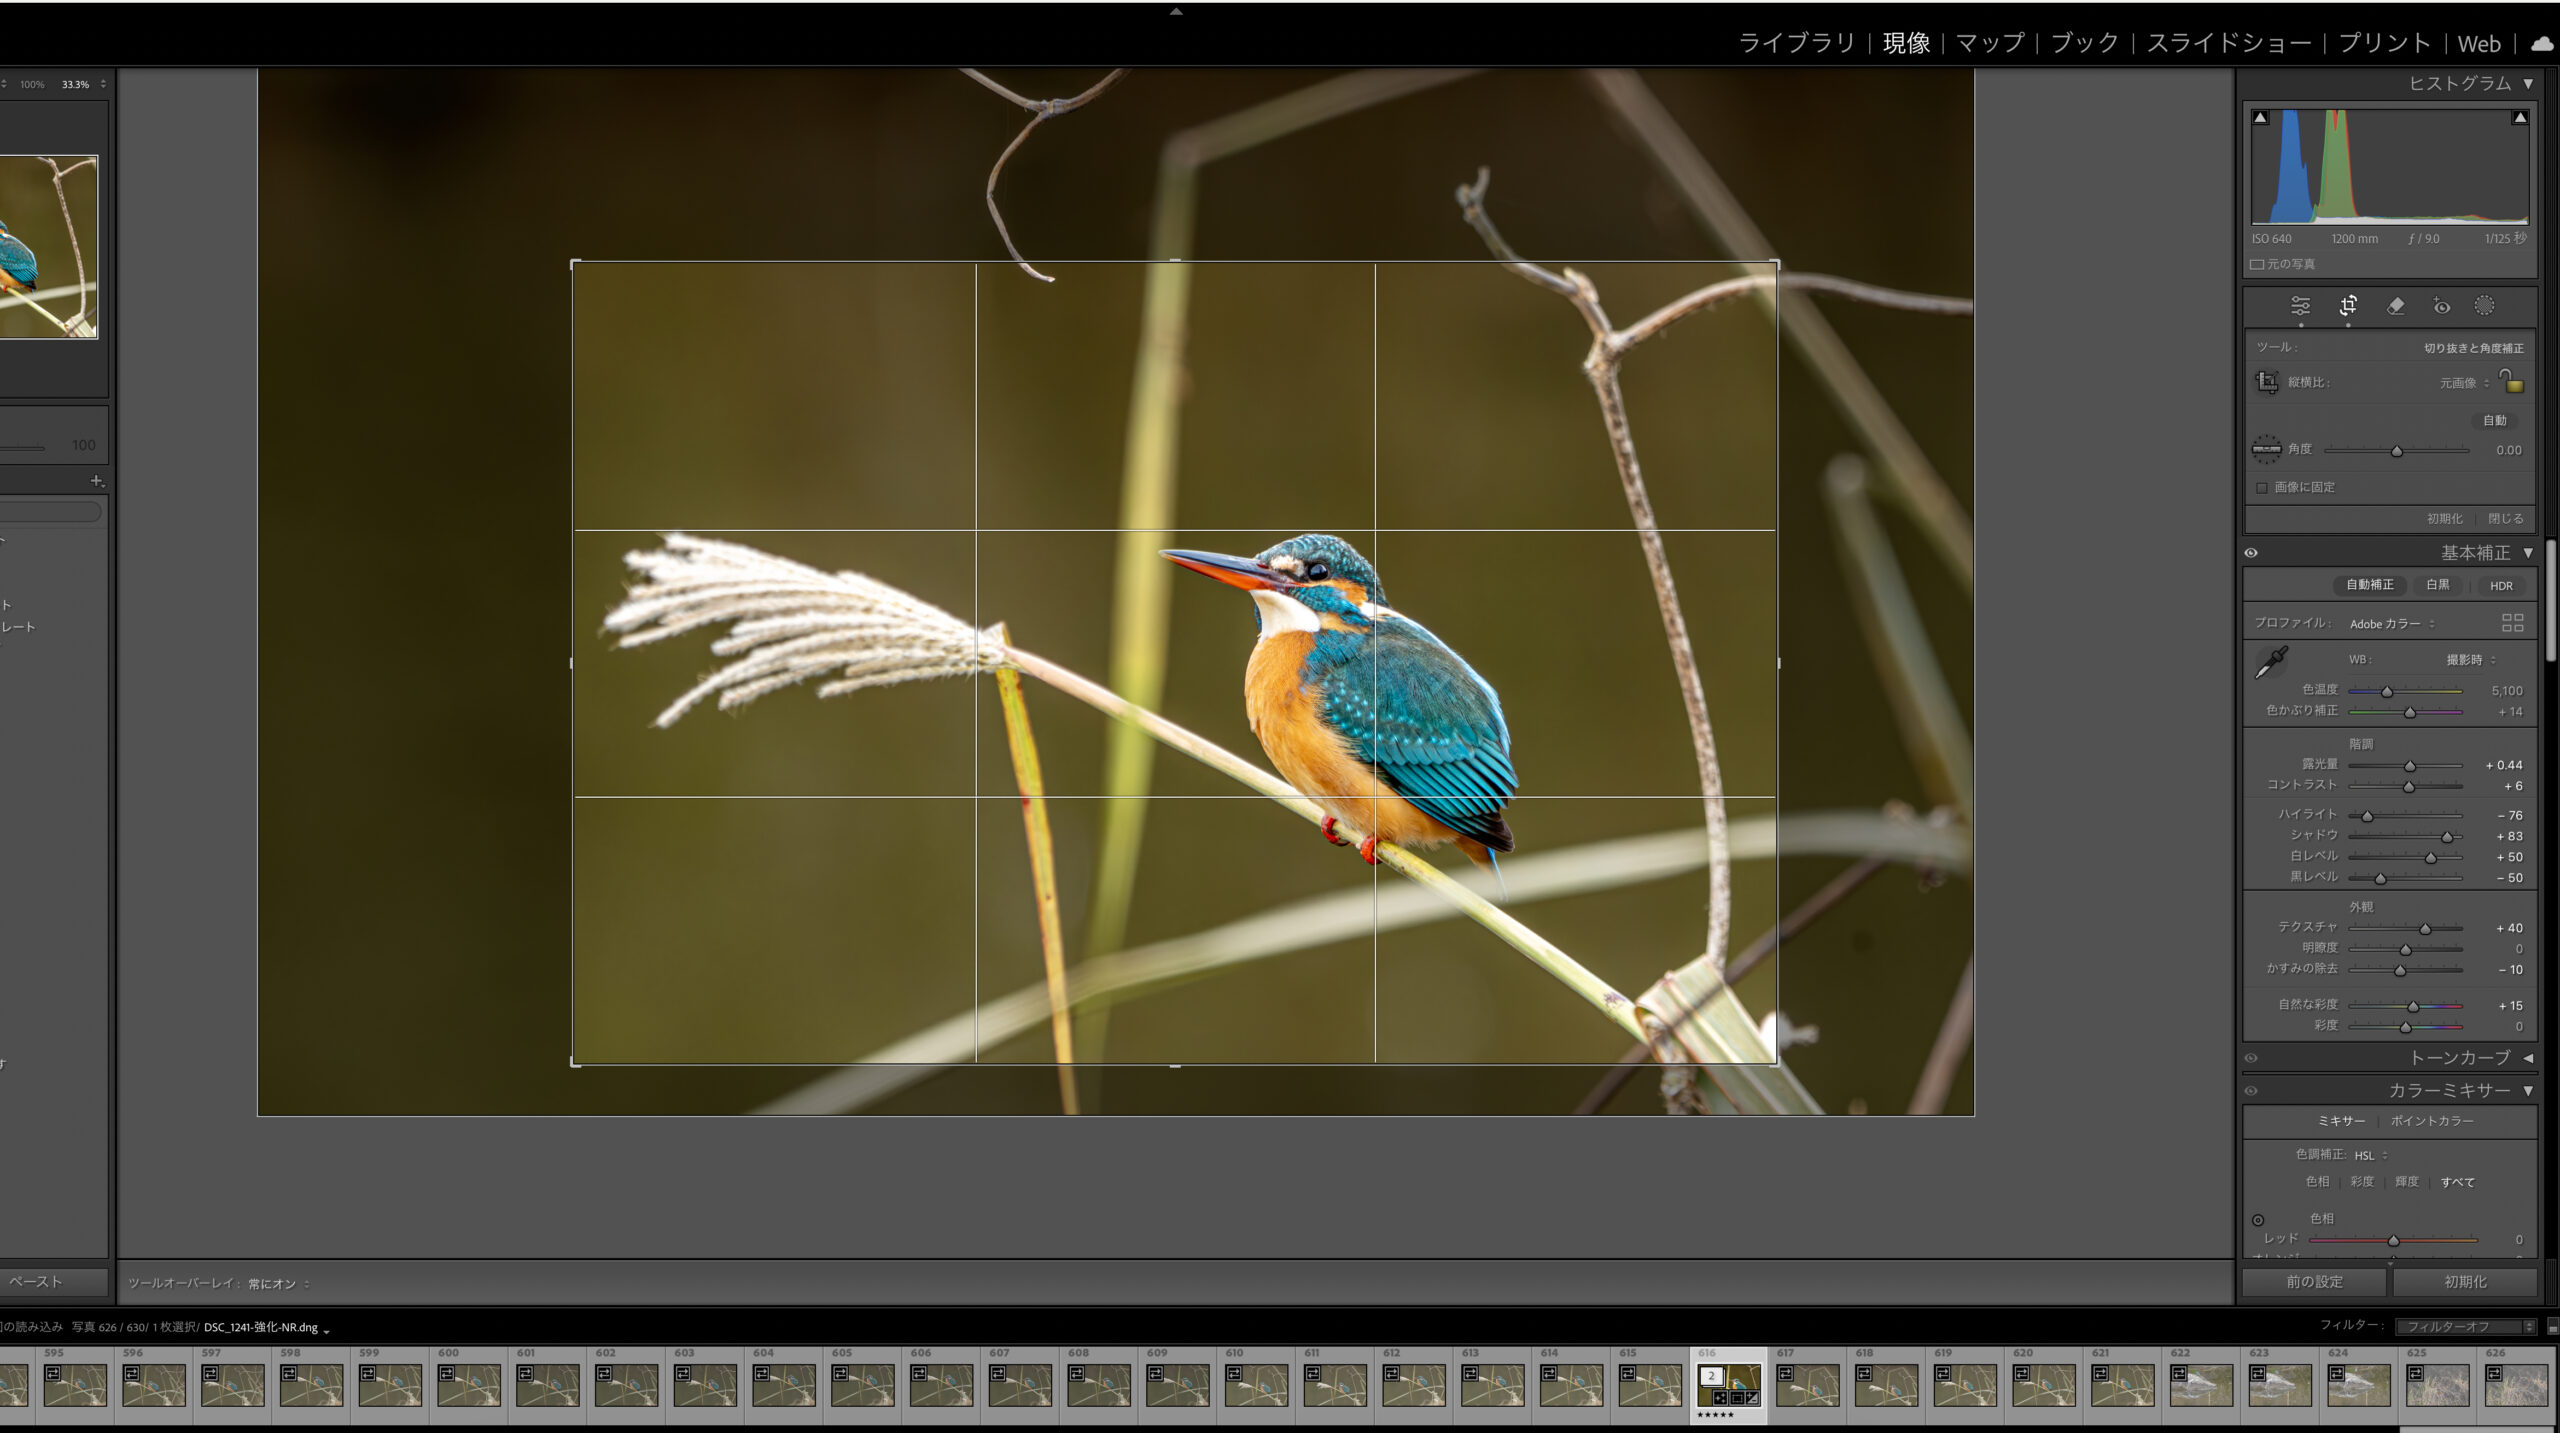
Task: Switch to the ライブラリ module
Action: coord(1796,43)
